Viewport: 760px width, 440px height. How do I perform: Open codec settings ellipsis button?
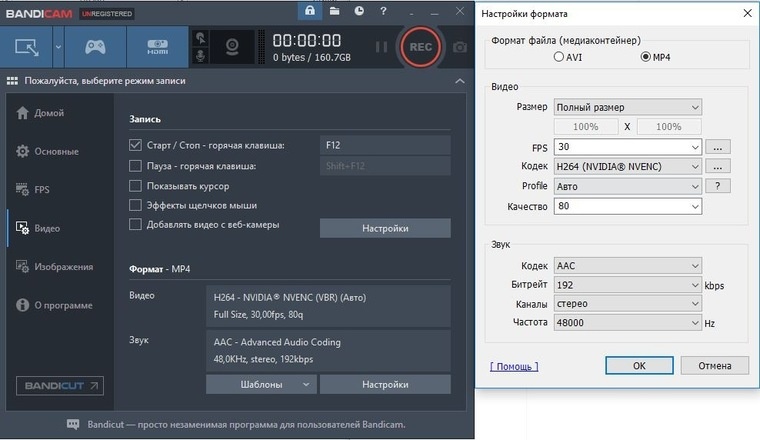point(718,167)
